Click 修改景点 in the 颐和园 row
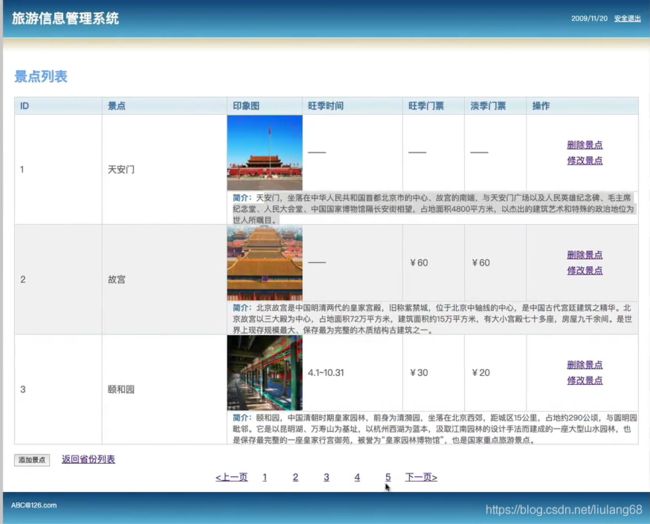 pos(585,380)
